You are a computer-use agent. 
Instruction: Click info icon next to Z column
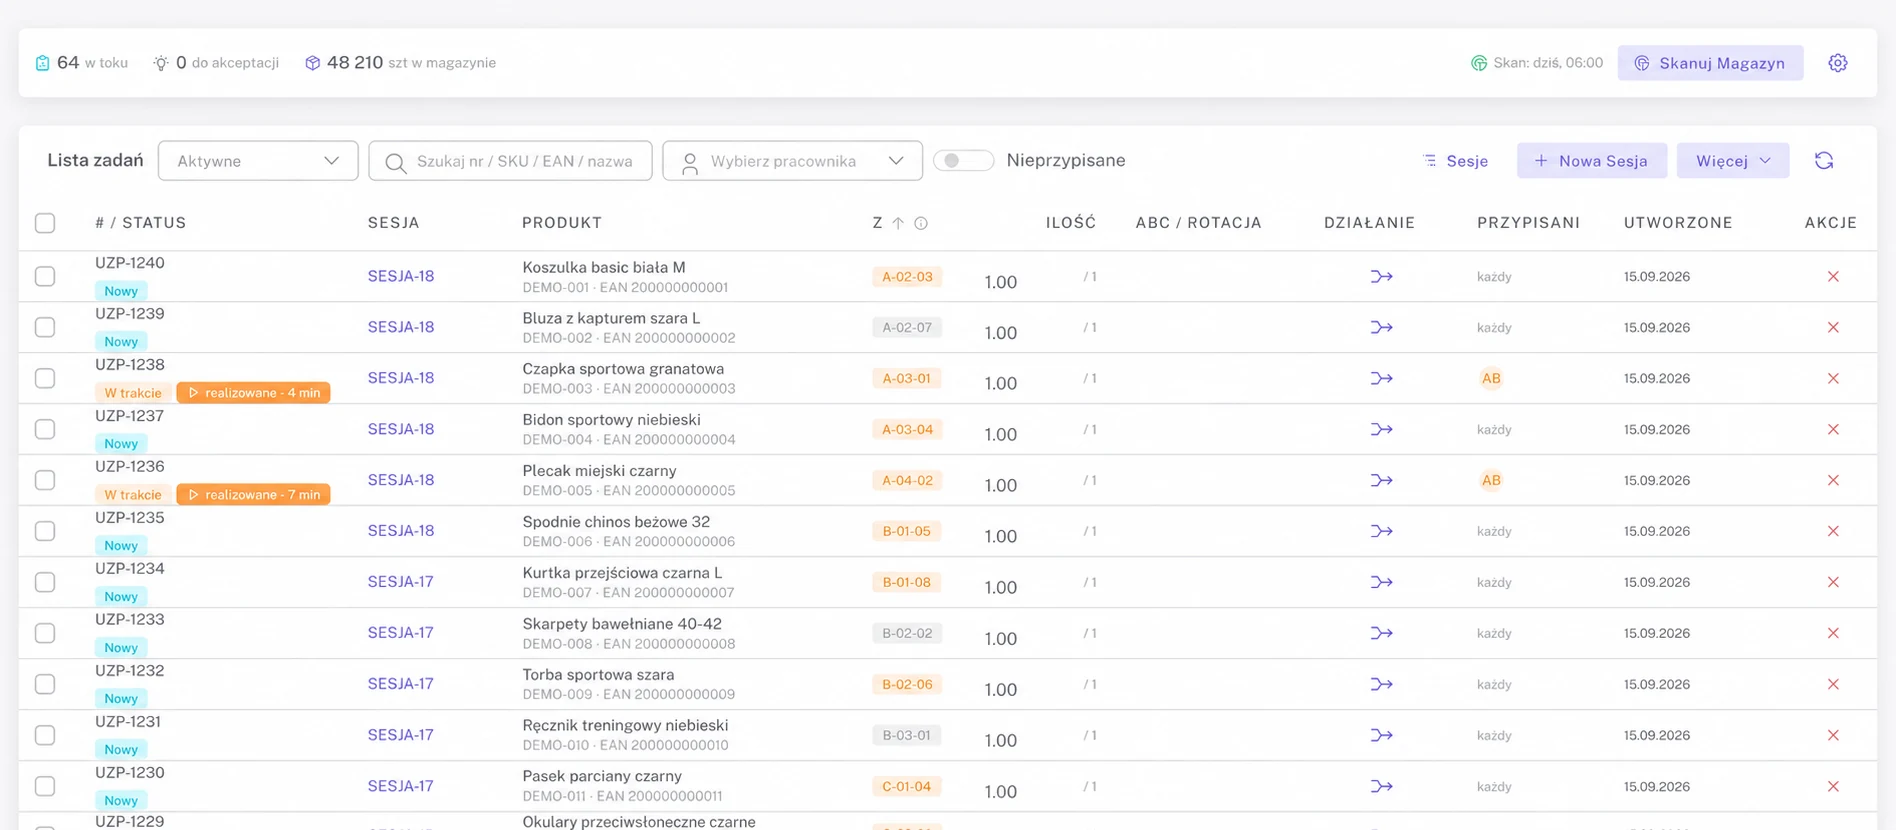point(921,223)
